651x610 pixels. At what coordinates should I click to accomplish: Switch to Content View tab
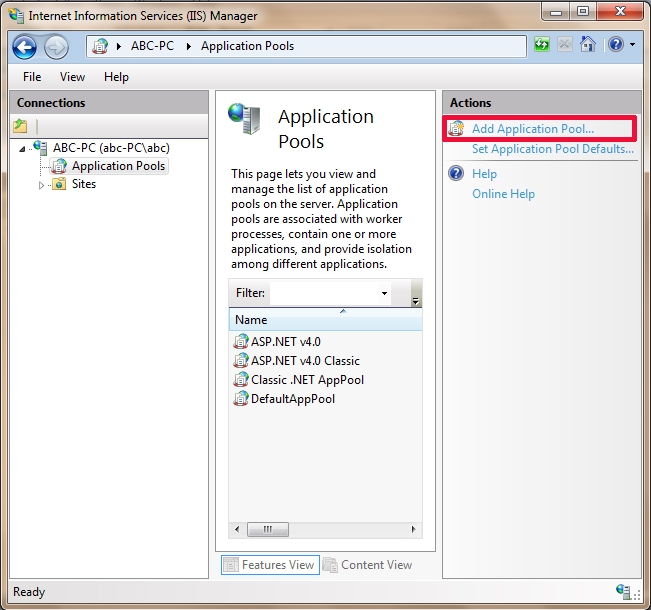[x=368, y=565]
